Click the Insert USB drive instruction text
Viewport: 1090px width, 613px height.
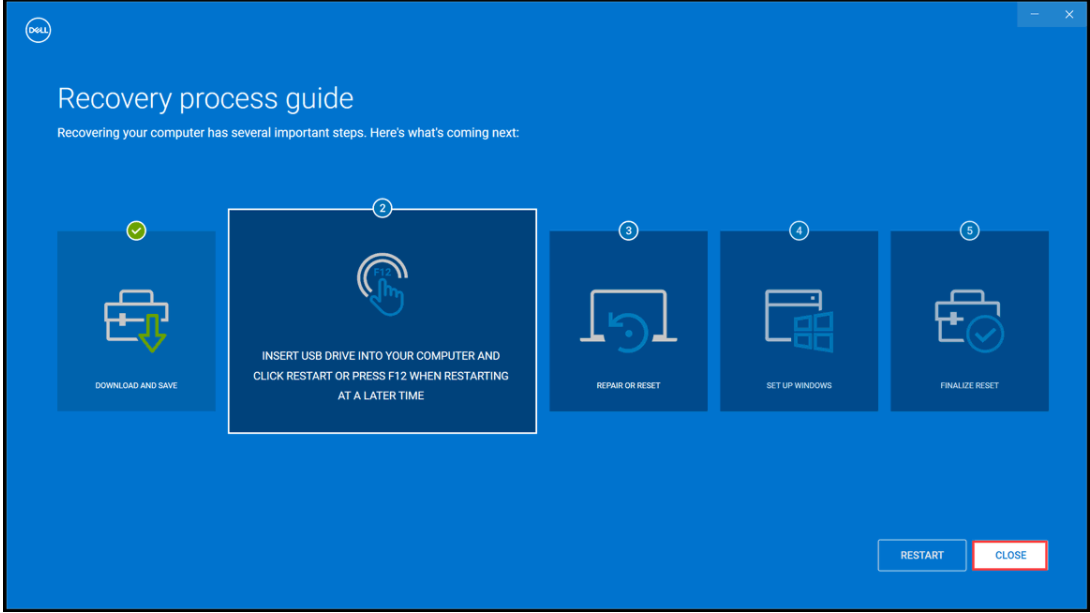click(x=381, y=375)
